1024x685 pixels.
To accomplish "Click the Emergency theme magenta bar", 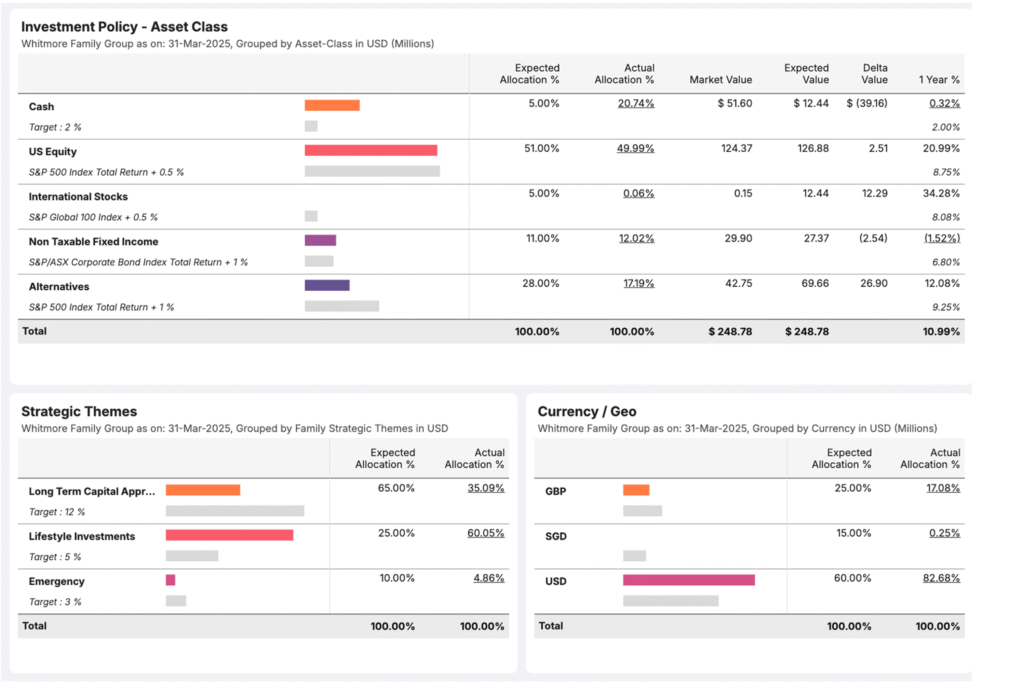I will coord(170,580).
